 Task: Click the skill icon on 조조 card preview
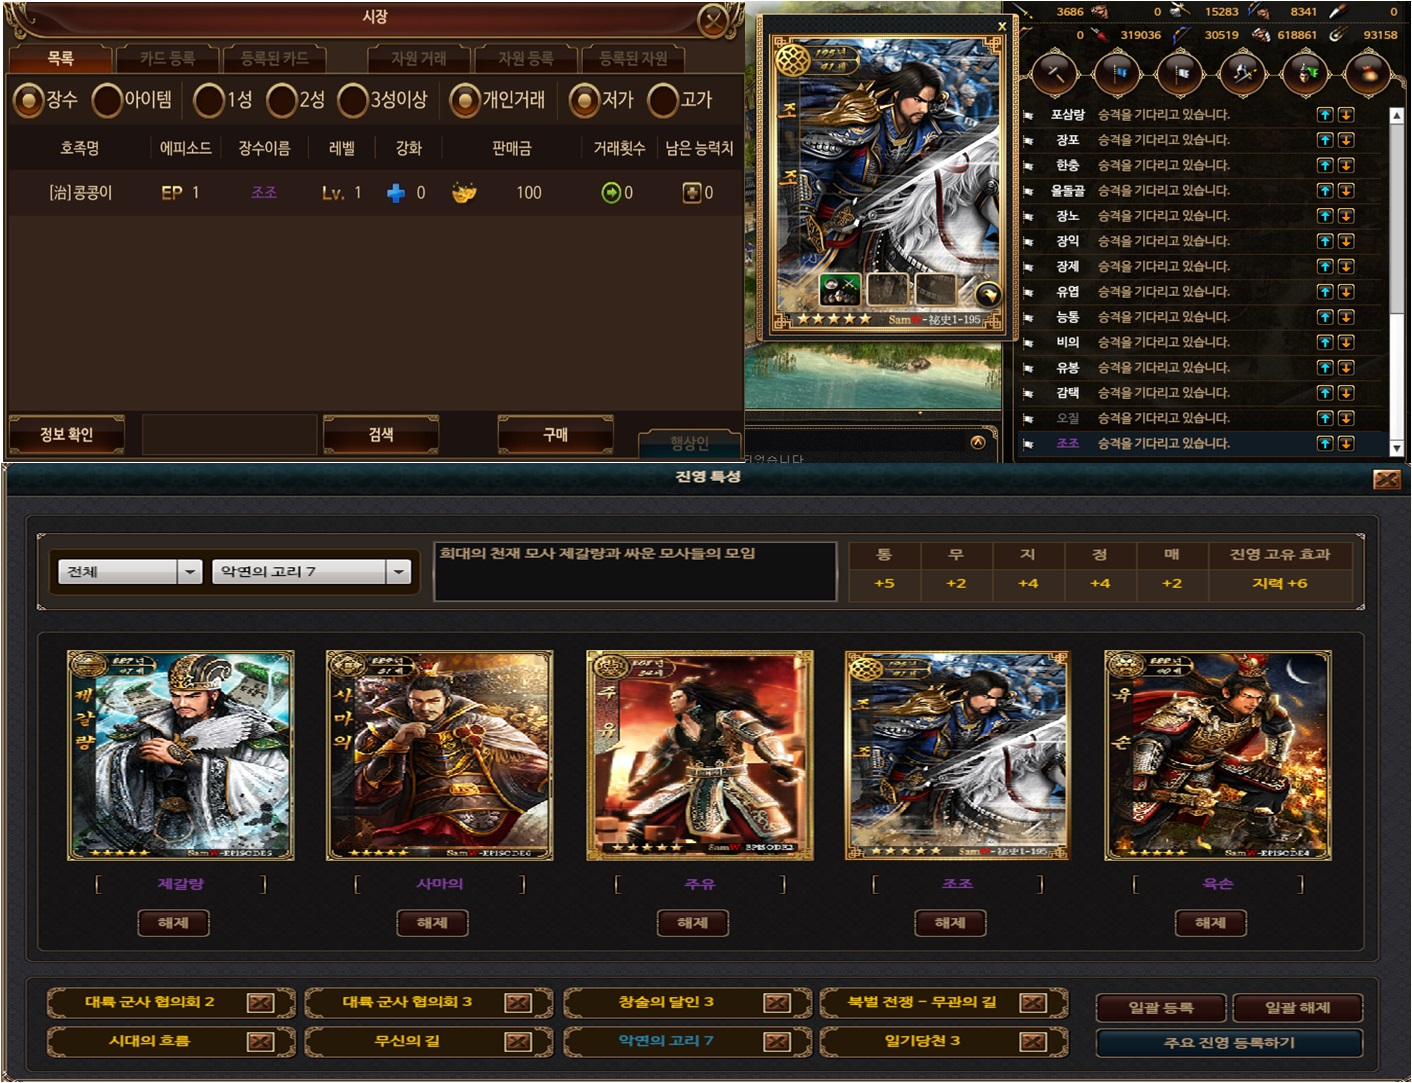click(x=840, y=290)
